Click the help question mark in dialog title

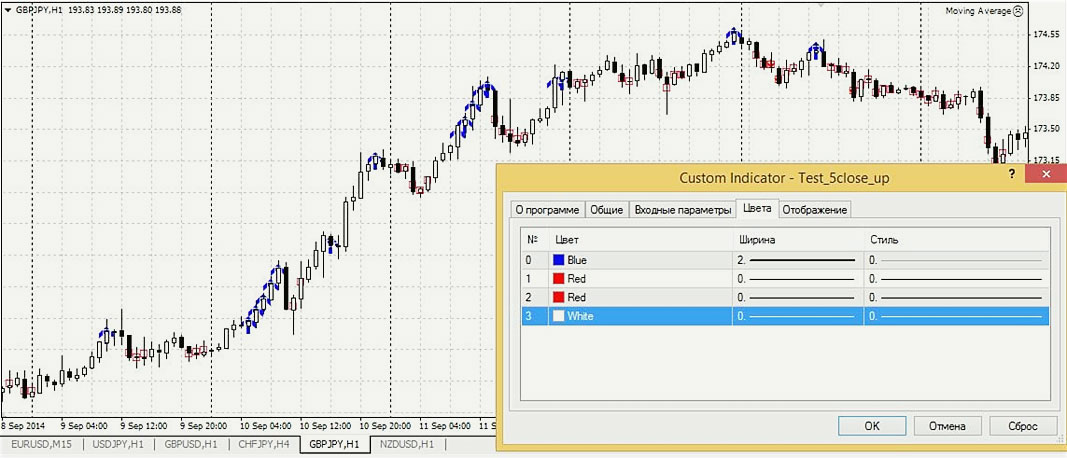(x=1010, y=173)
